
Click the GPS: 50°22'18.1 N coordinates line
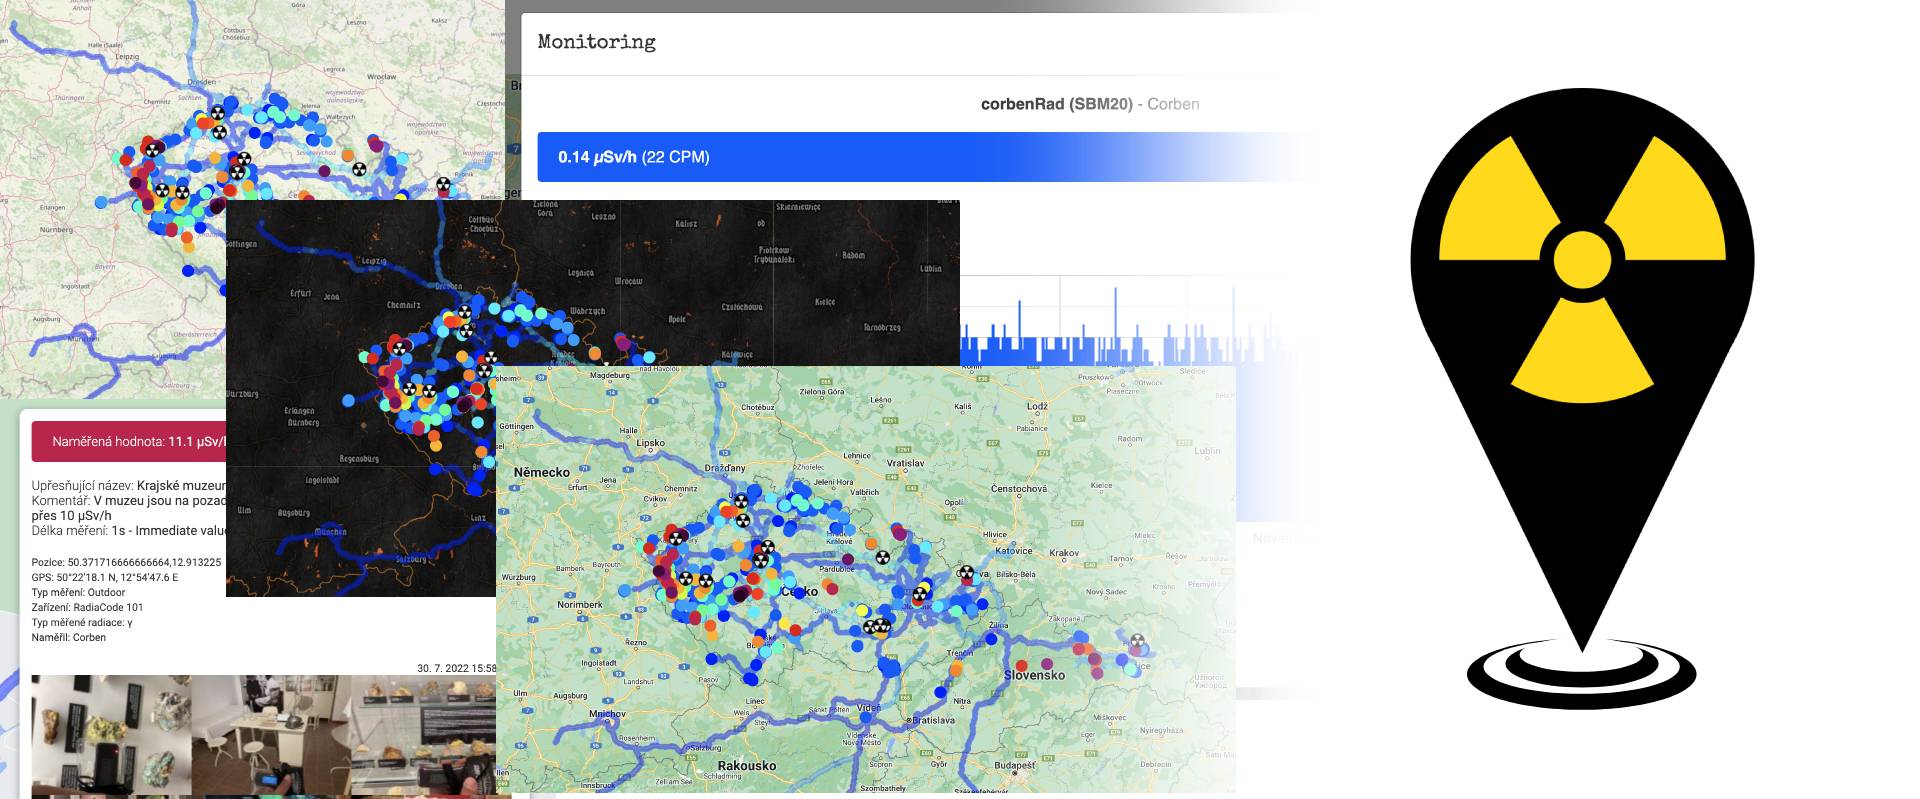click(x=105, y=577)
